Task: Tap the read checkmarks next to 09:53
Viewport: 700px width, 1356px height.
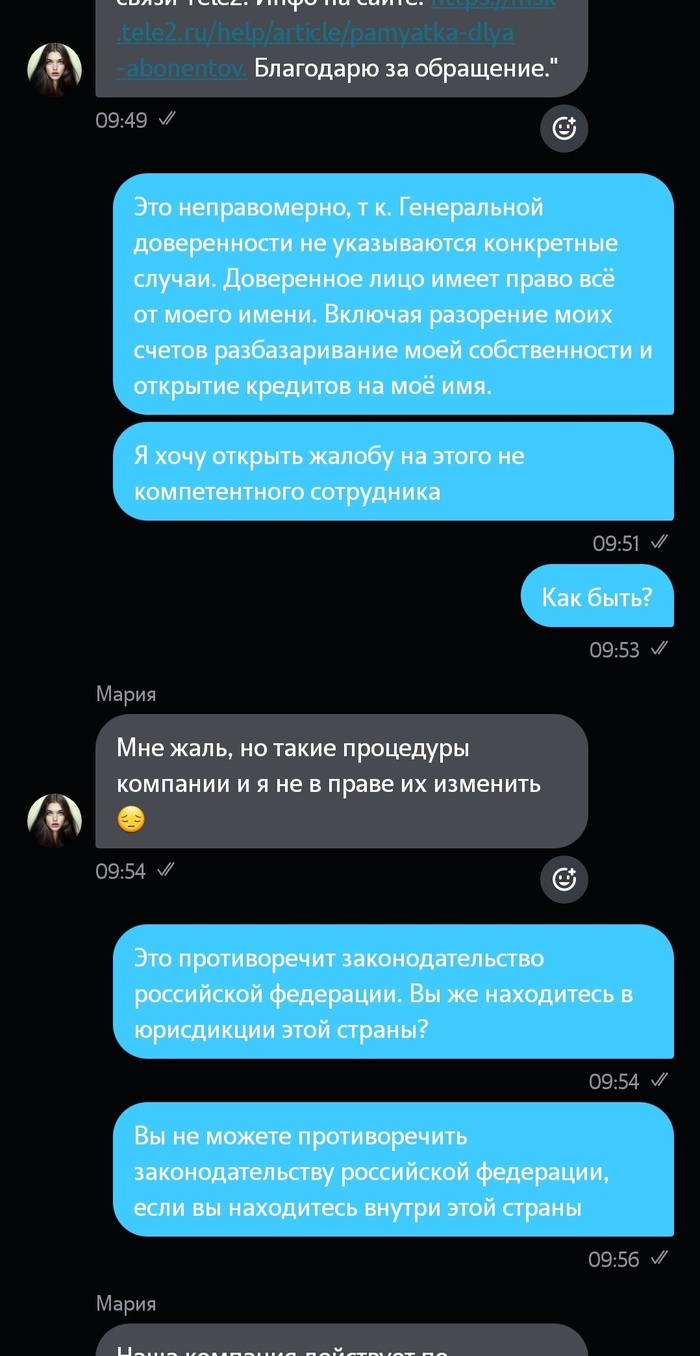Action: click(x=658, y=648)
